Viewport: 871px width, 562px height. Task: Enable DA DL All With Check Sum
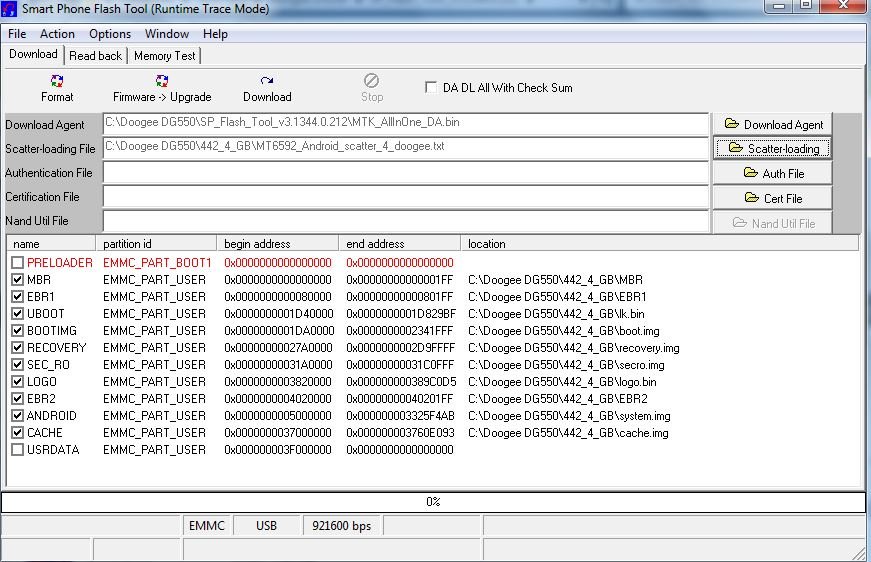pyautogui.click(x=431, y=87)
